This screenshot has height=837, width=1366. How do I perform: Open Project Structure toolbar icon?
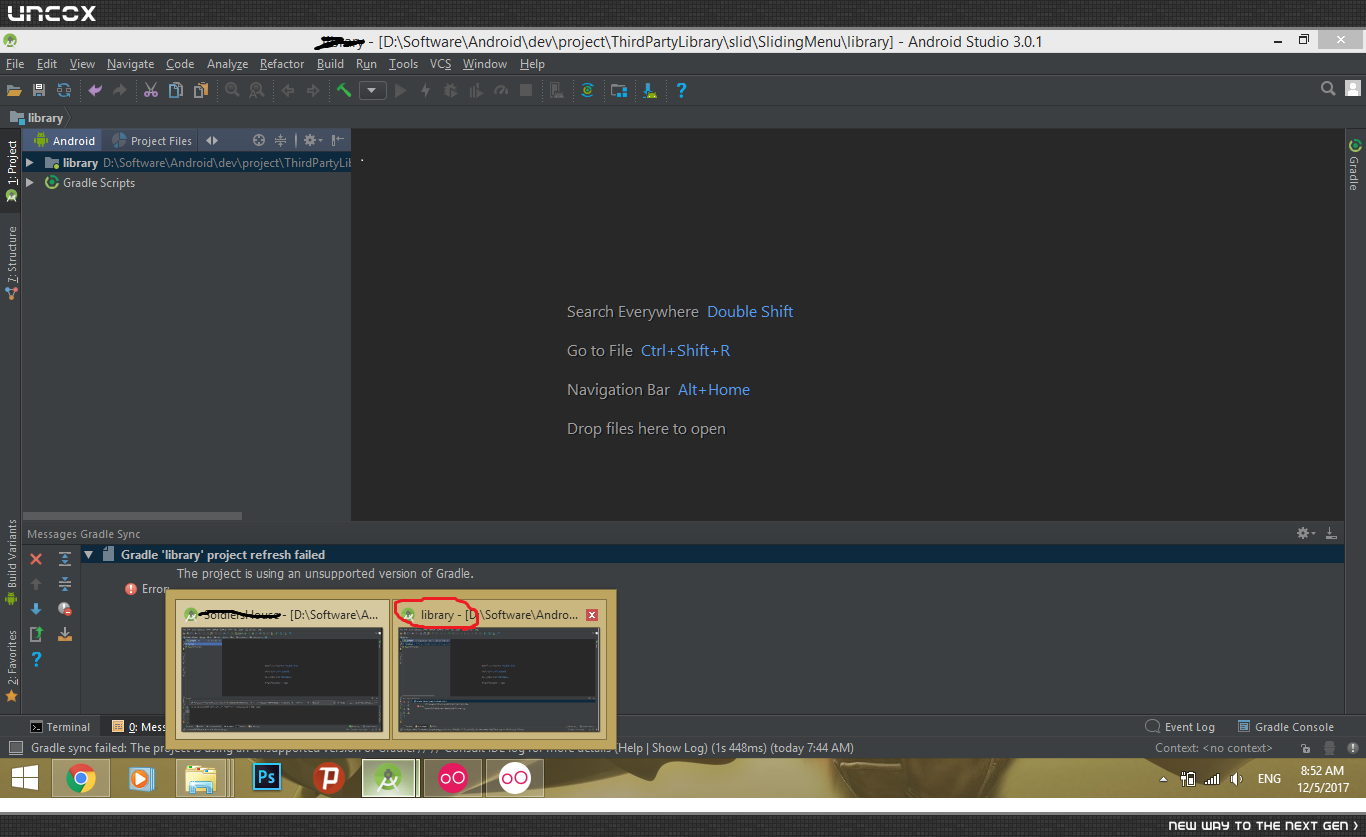[x=619, y=90]
